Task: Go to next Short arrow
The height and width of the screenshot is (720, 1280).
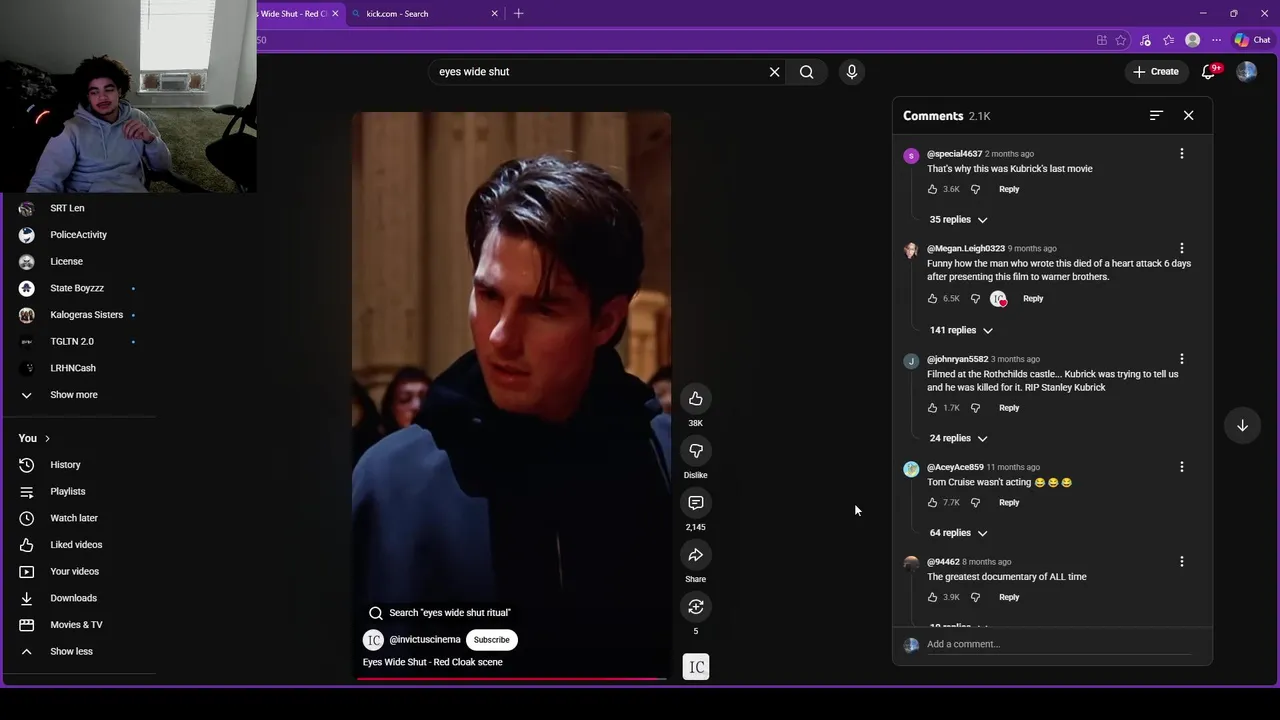Action: (x=1242, y=426)
